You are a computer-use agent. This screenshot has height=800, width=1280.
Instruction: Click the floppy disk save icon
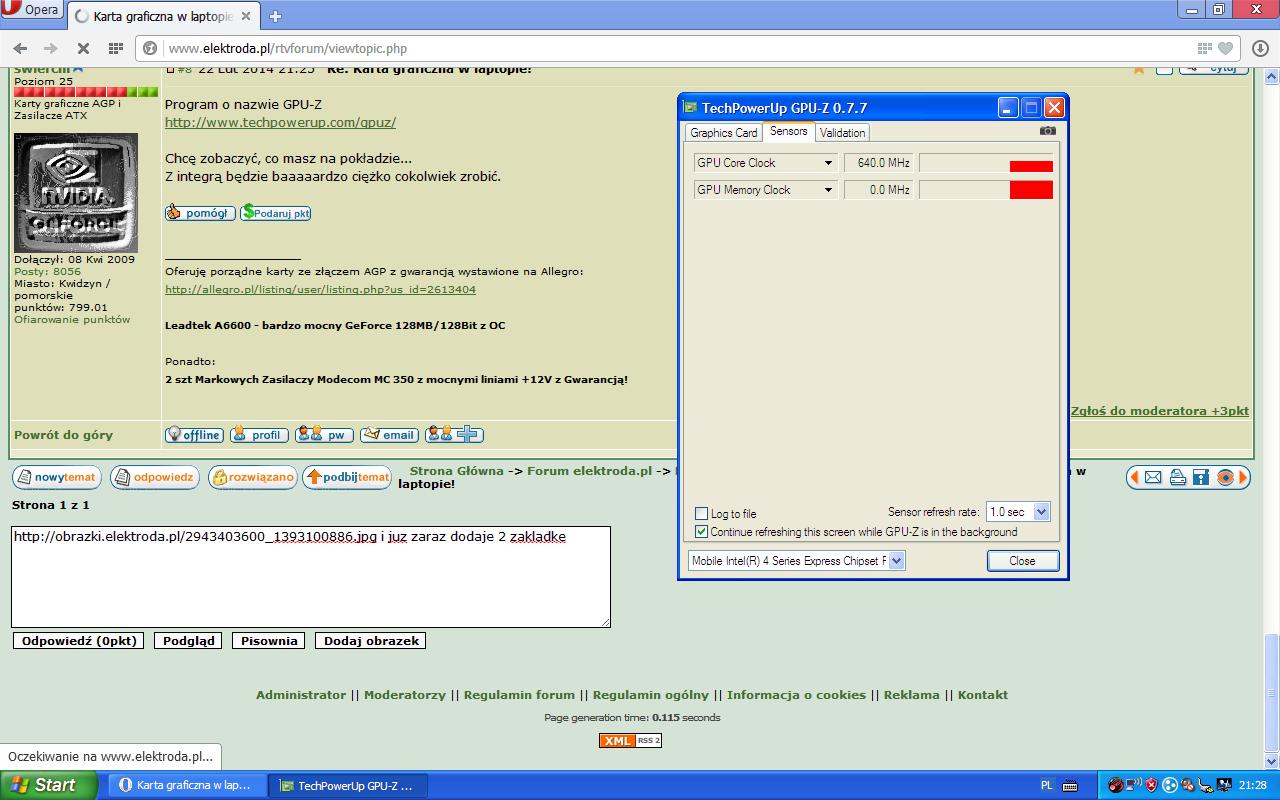1201,478
